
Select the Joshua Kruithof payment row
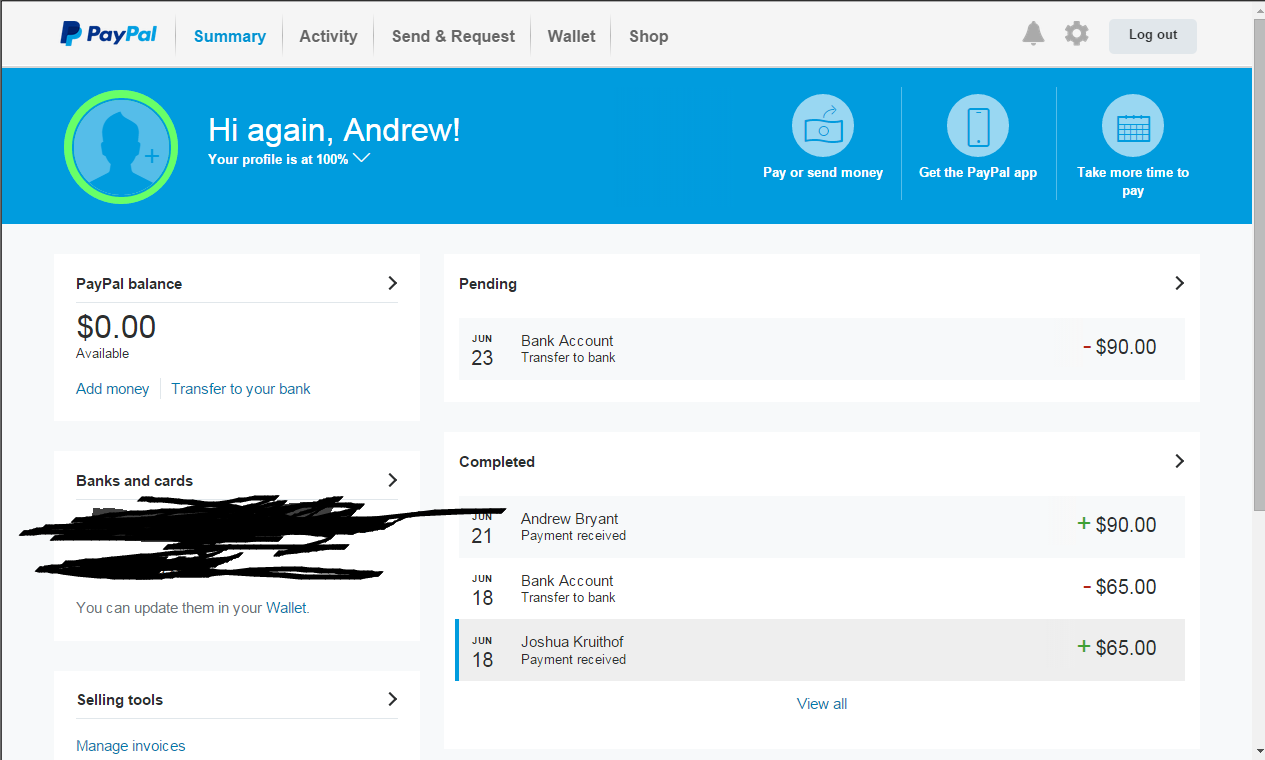point(820,650)
